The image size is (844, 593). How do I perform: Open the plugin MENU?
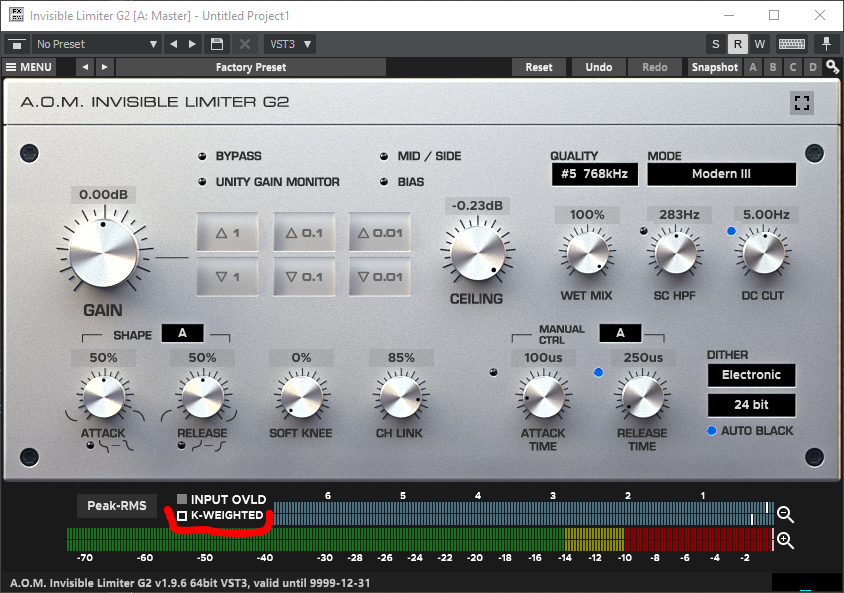tap(30, 67)
